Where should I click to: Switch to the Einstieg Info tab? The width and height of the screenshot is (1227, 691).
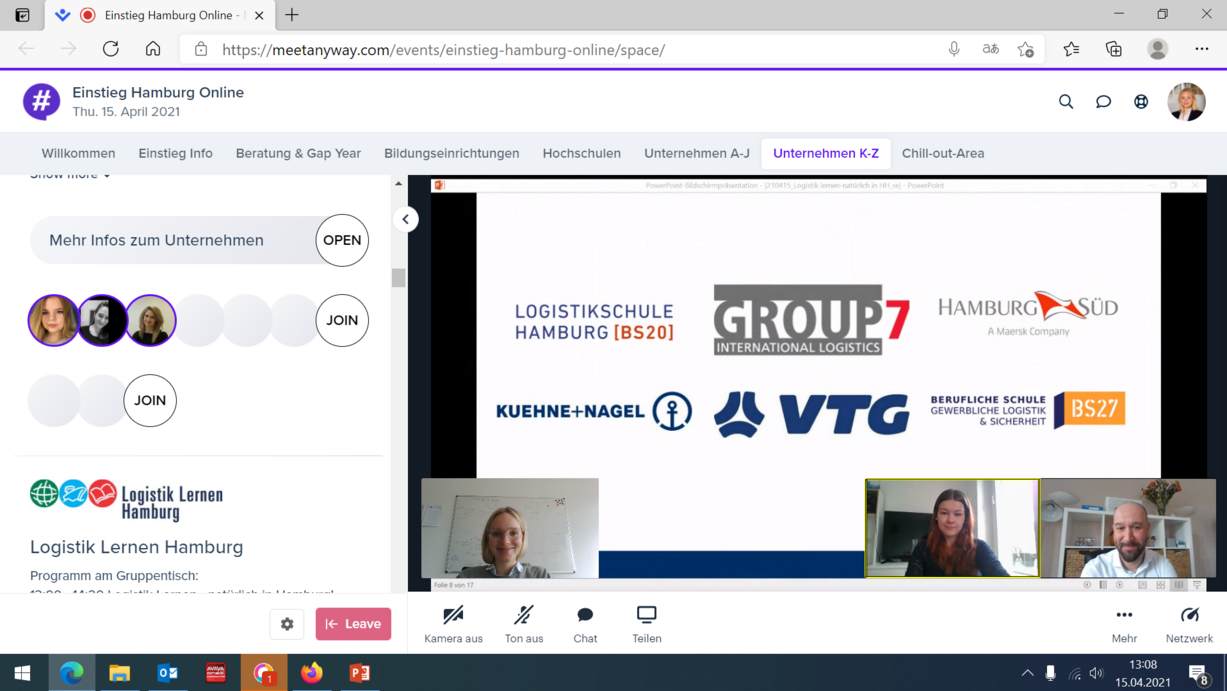coord(175,153)
